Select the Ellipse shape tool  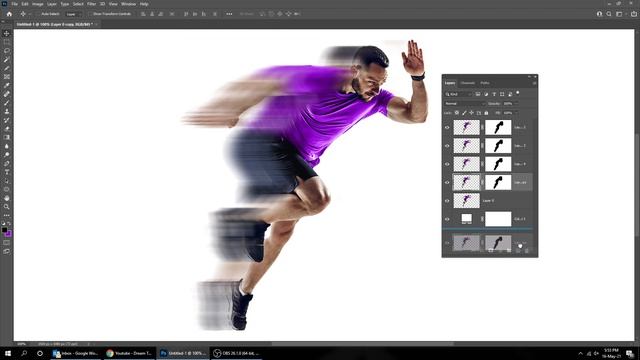click(7, 189)
